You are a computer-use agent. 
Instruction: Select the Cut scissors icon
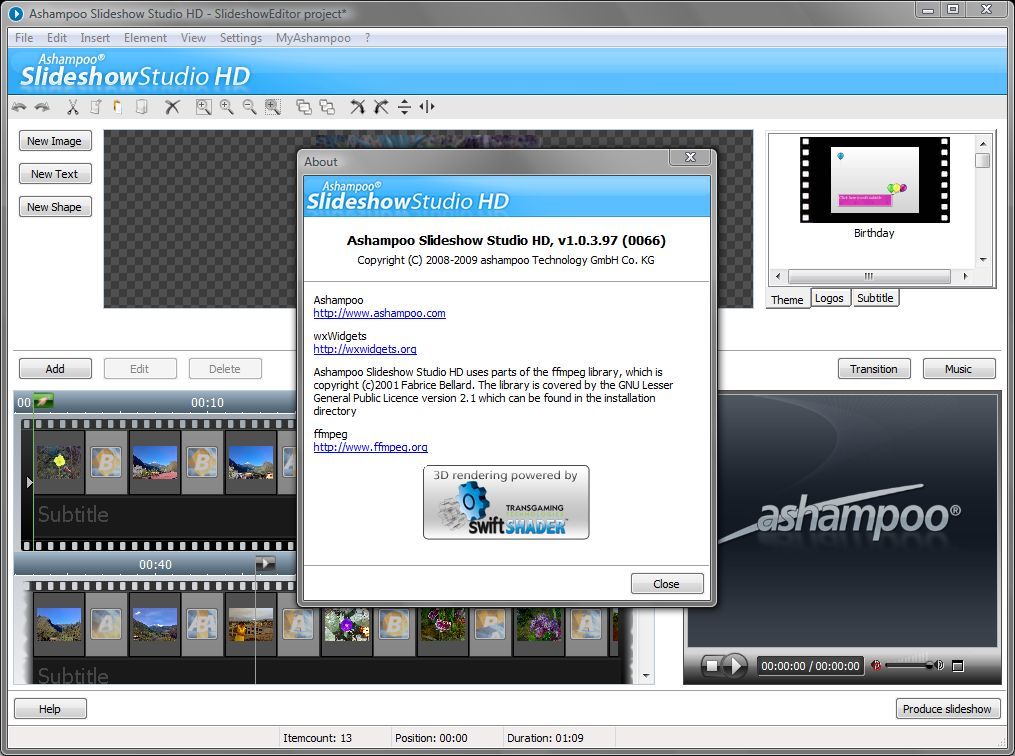(73, 106)
